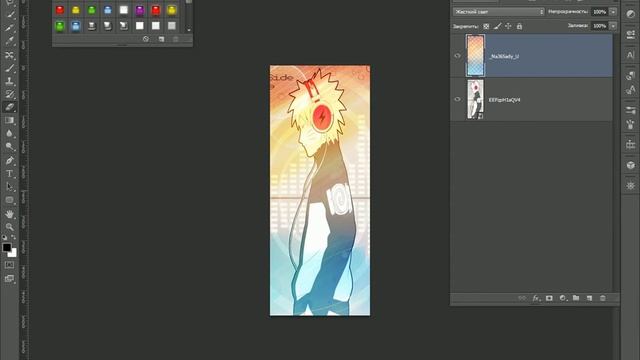Select the Hand tool
This screenshot has width=640, height=360.
[x=9, y=214]
